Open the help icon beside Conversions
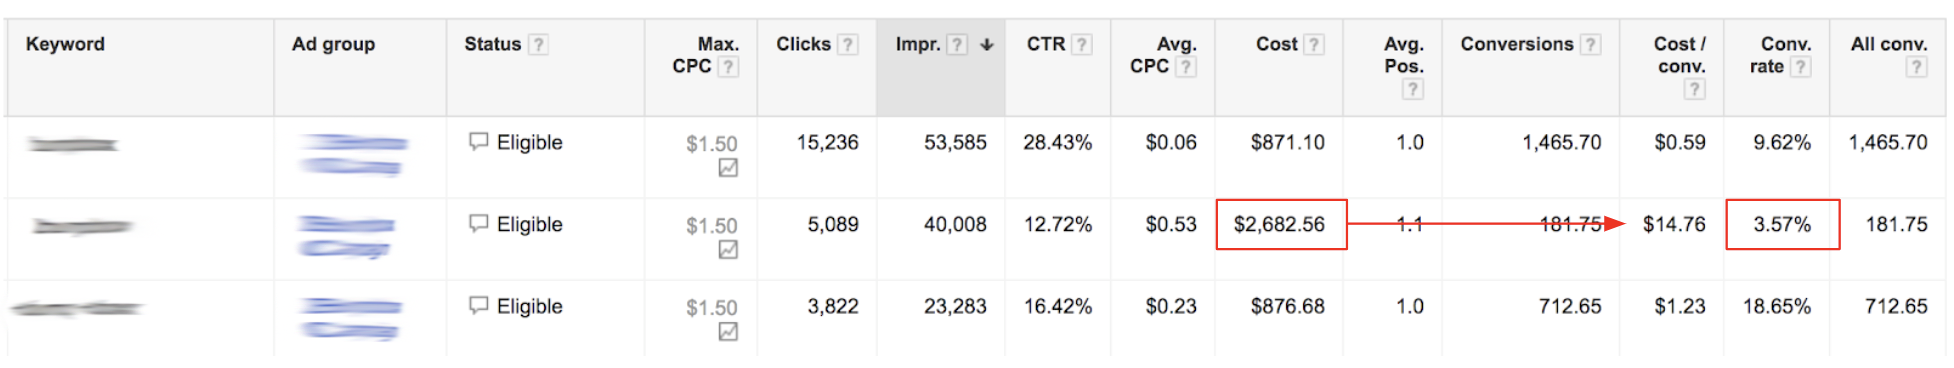Image resolution: width=1954 pixels, height=368 pixels. click(x=1590, y=44)
